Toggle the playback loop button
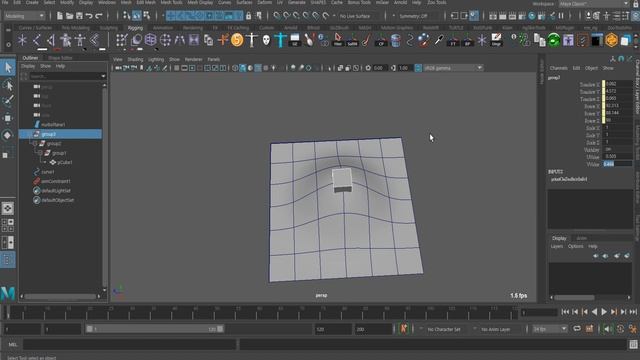The image size is (640, 360). tap(577, 329)
